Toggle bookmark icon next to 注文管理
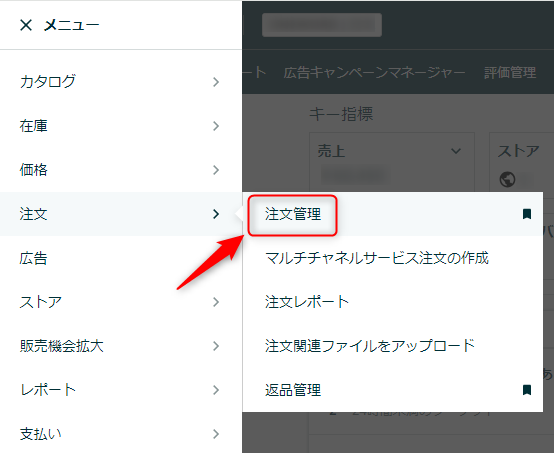The height and width of the screenshot is (453, 554). pos(526,214)
